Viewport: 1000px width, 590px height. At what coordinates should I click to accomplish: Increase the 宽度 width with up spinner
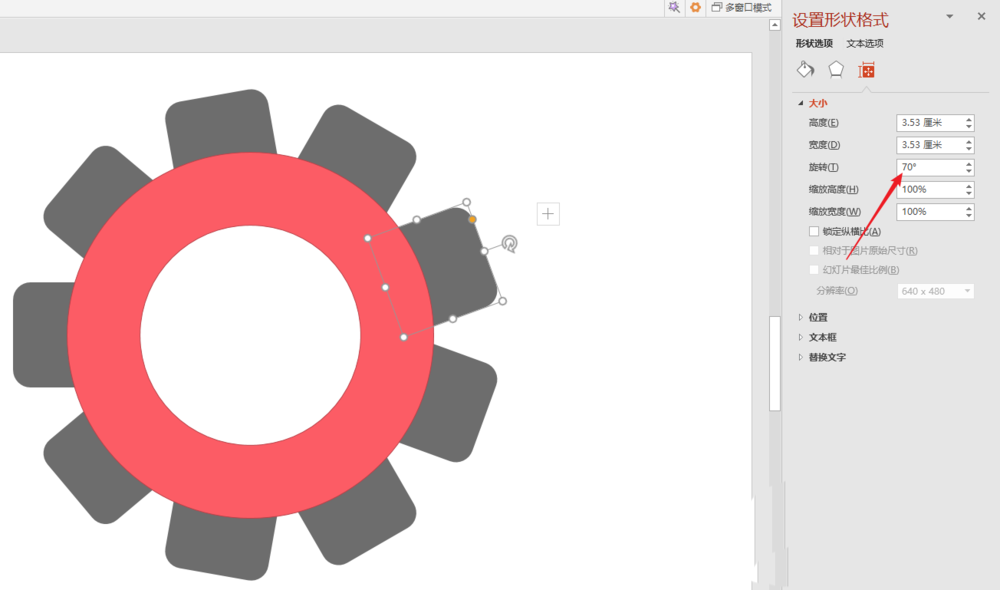(x=969, y=142)
